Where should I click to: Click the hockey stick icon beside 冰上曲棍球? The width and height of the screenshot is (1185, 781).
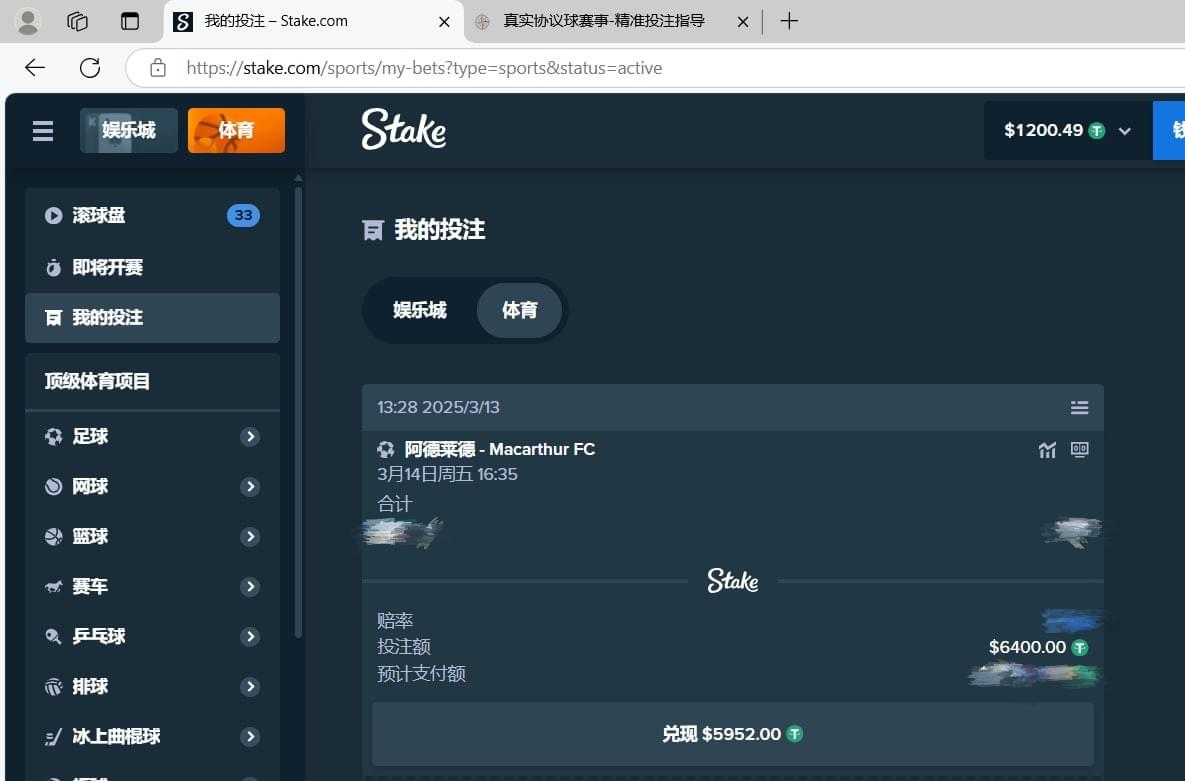click(x=54, y=736)
